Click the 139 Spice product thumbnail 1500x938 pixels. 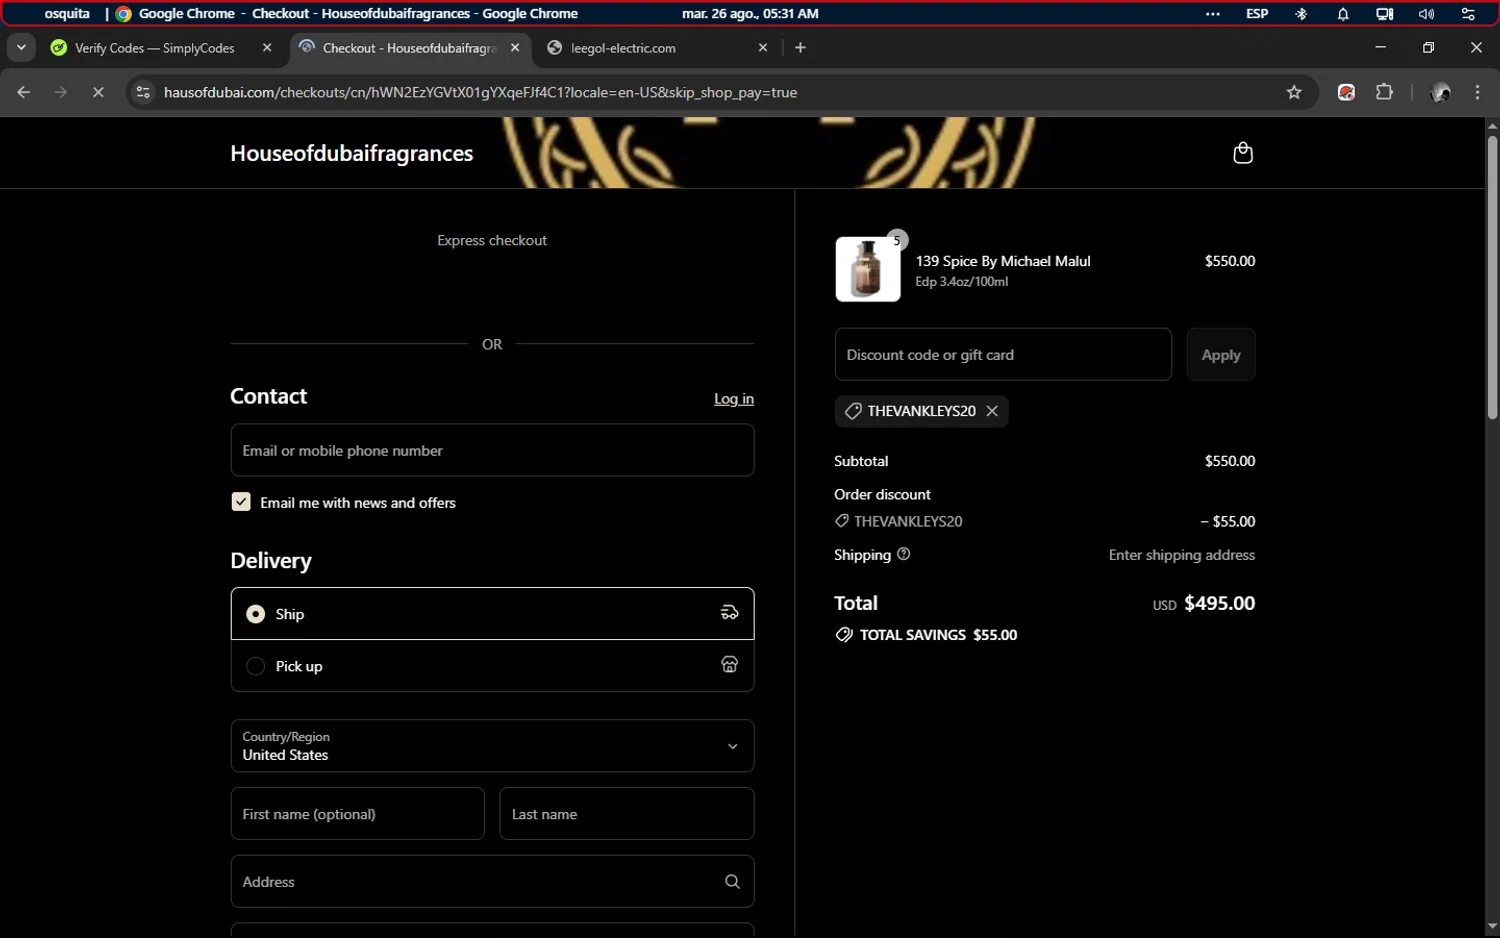pyautogui.click(x=867, y=269)
